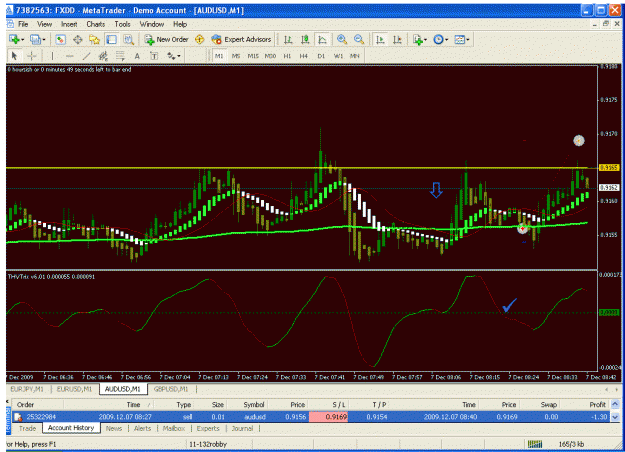Open the Market Watch window icon

(60, 39)
